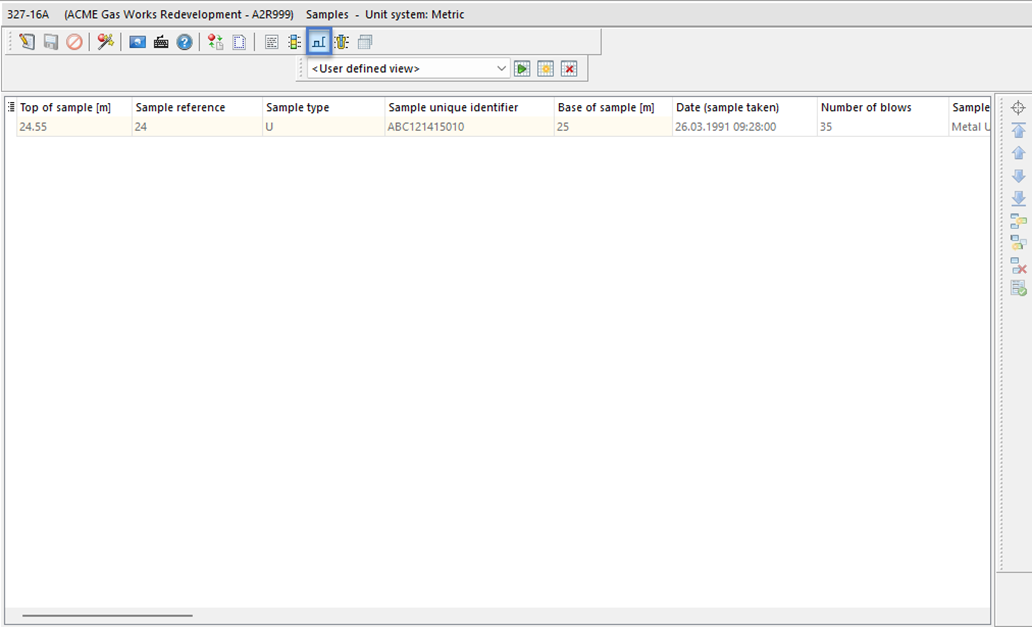Click the red cancel circle icon
The width and height of the screenshot is (1032, 627).
74,42
